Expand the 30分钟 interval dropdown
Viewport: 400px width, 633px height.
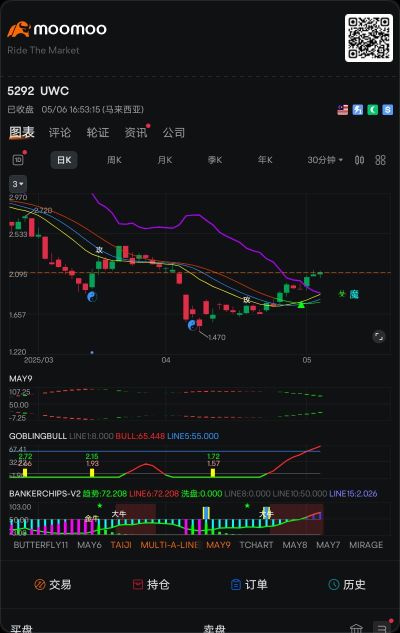pyautogui.click(x=325, y=160)
